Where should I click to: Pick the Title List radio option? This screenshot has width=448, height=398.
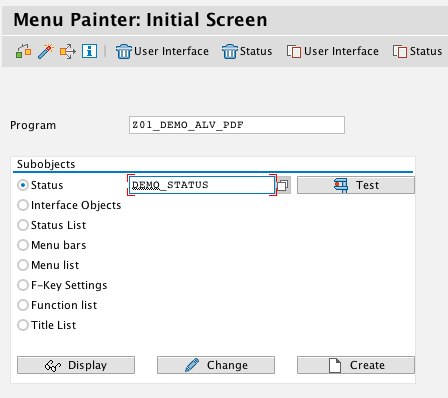point(23,325)
